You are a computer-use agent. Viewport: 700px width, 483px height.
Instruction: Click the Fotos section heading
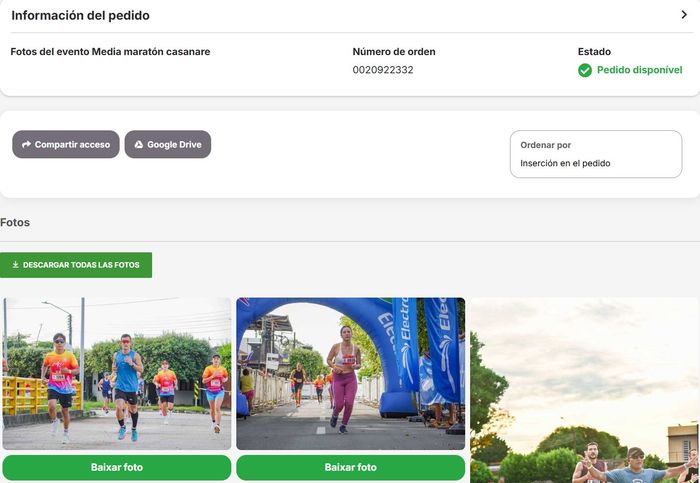coord(15,222)
